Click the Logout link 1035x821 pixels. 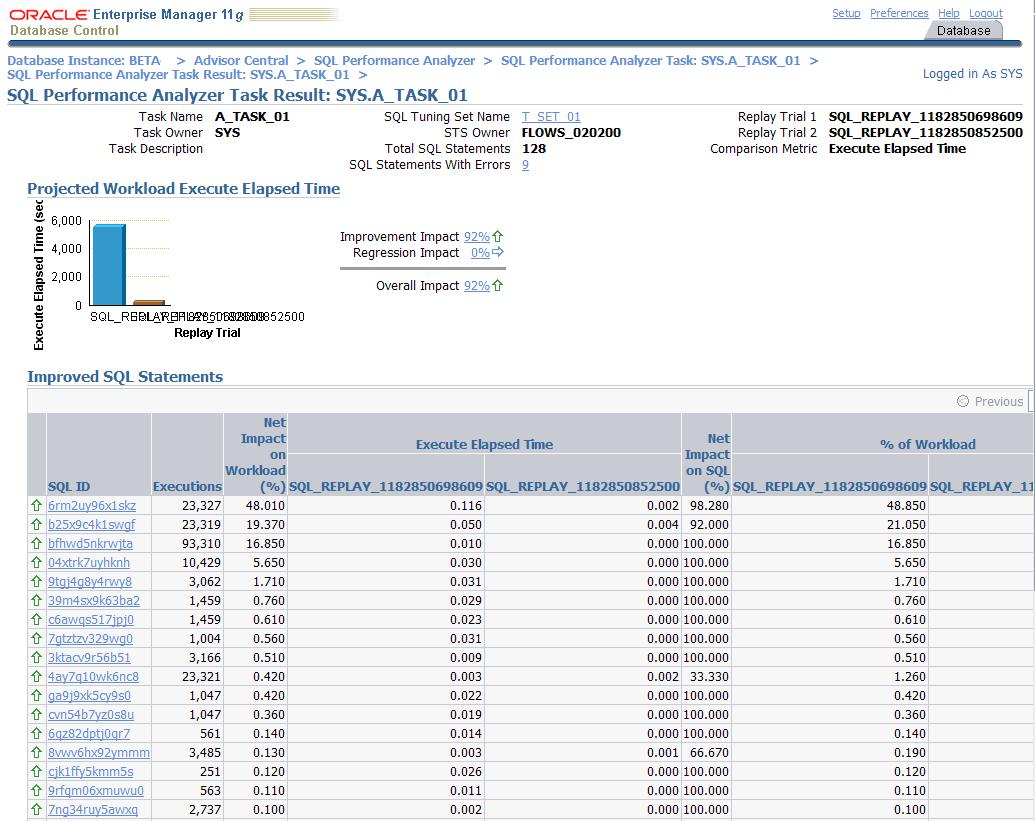tap(985, 14)
